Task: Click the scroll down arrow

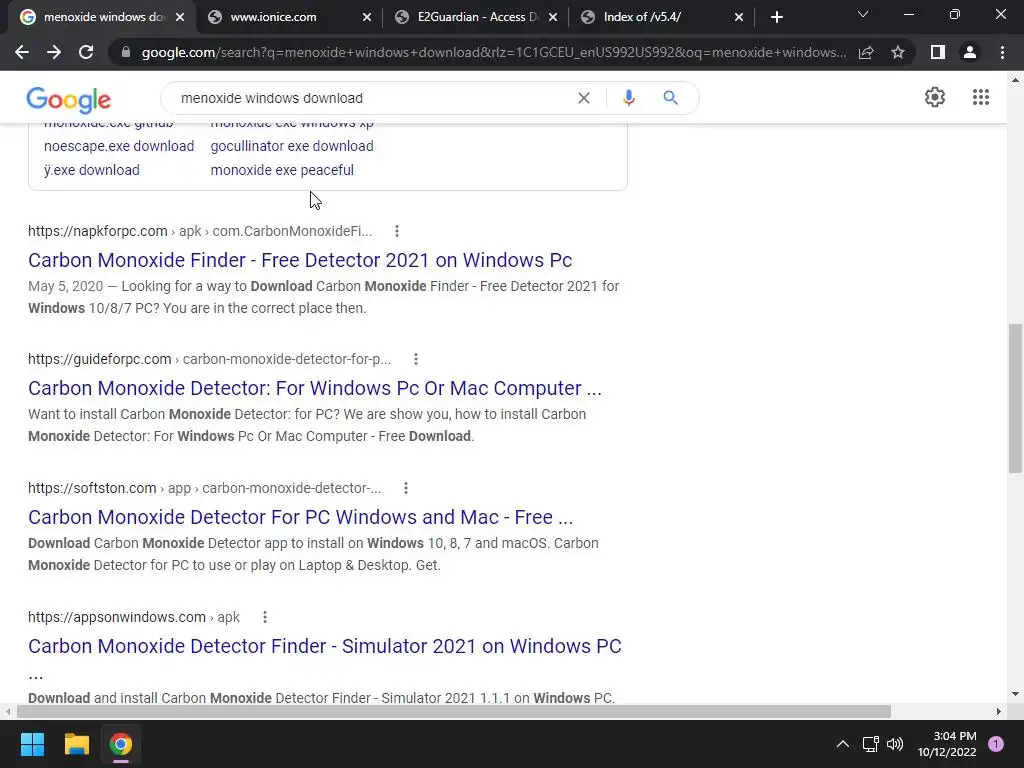Action: coord(1015,694)
